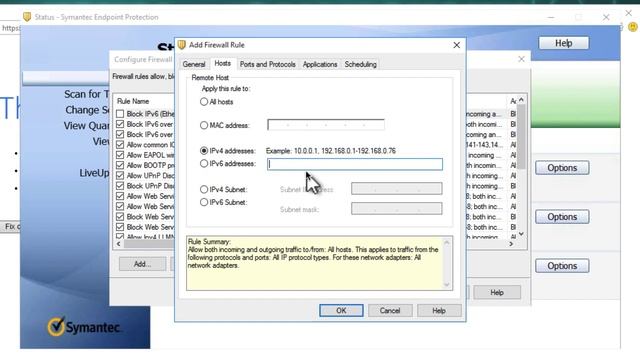This screenshot has width=640, height=360.
Task: Confirm the firewall rule with OK
Action: [341, 311]
